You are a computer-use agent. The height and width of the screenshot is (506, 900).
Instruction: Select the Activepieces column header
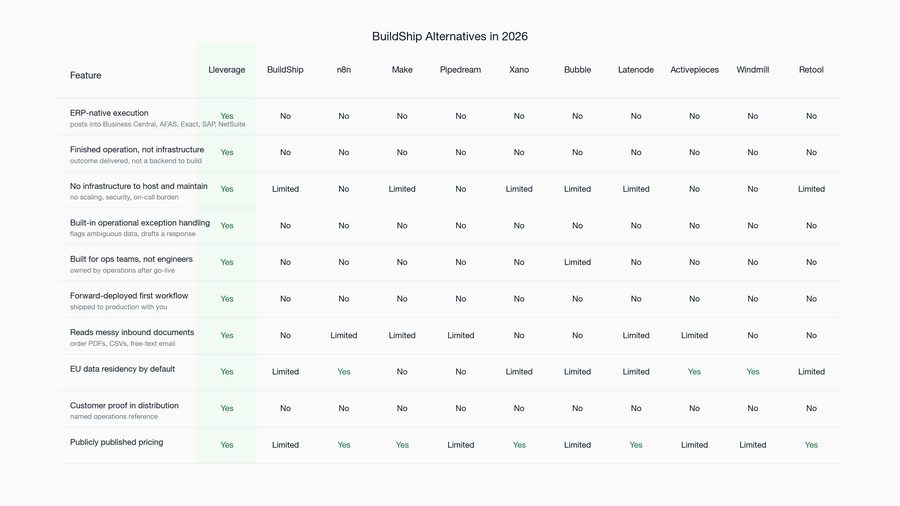click(x=695, y=69)
